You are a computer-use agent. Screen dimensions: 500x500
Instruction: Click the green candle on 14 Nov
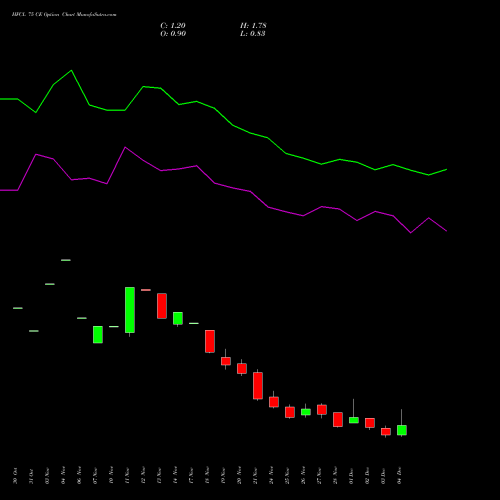tap(178, 318)
